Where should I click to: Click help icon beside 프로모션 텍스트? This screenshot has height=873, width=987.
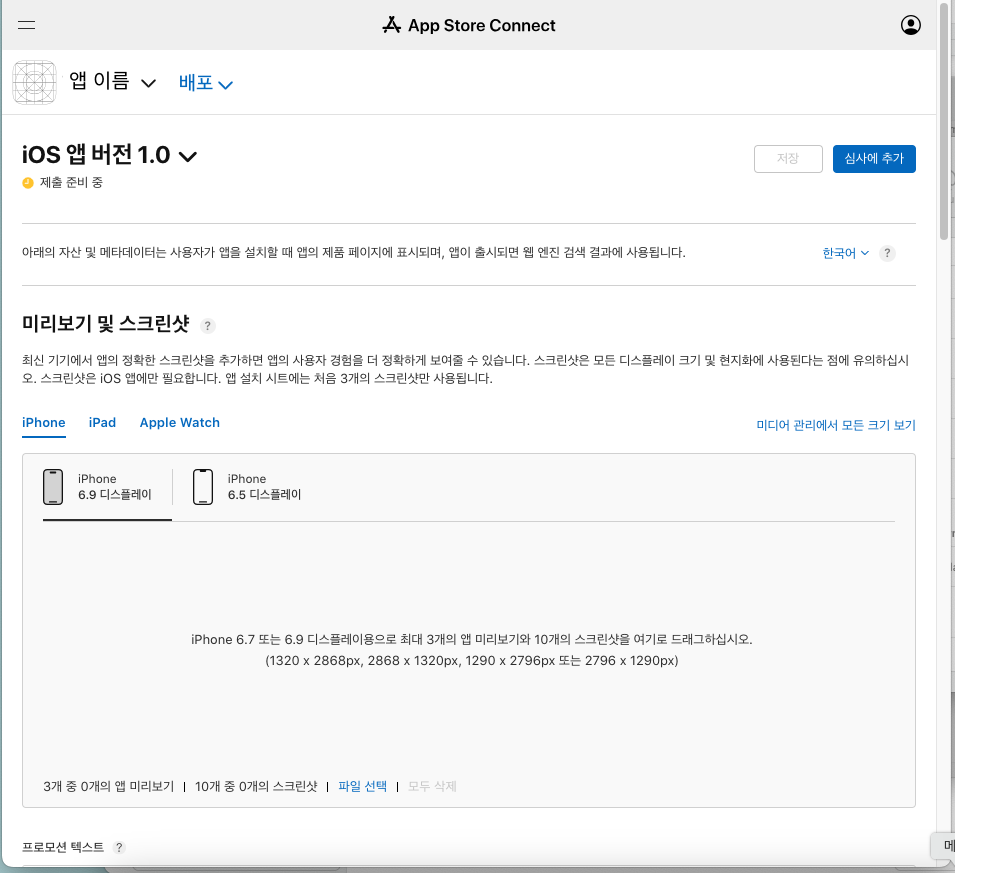119,847
